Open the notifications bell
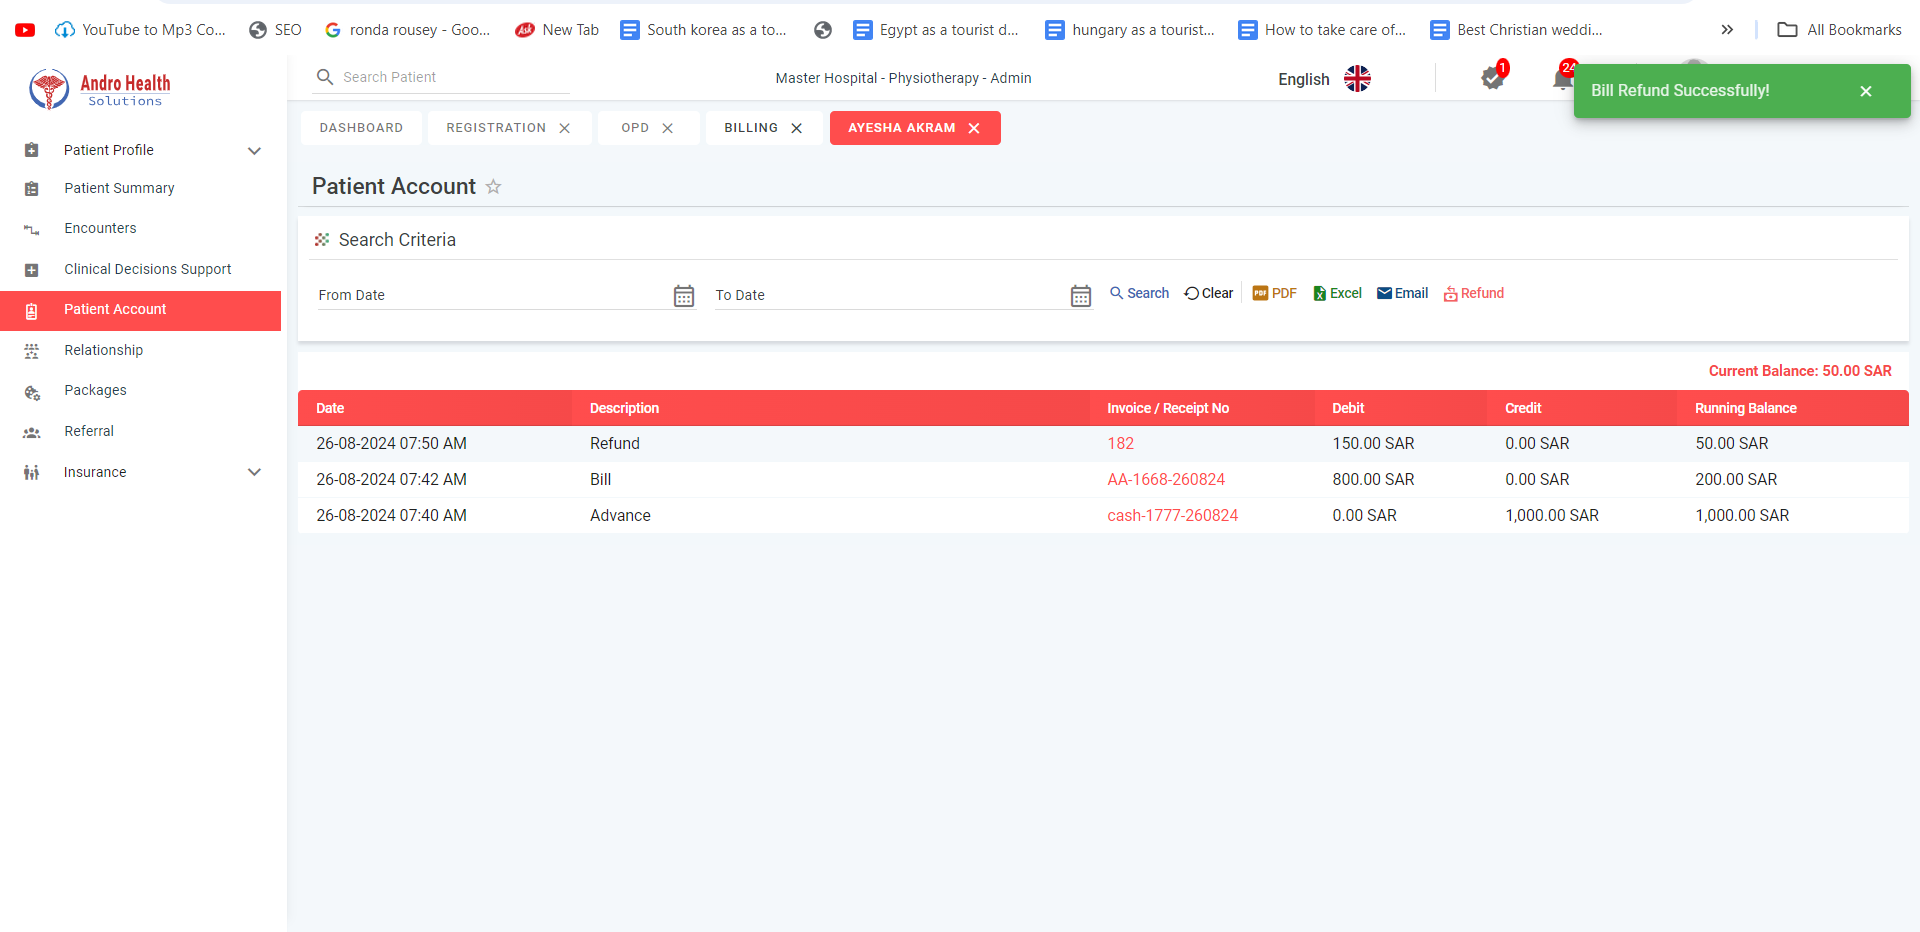1920x932 pixels. (x=1561, y=79)
